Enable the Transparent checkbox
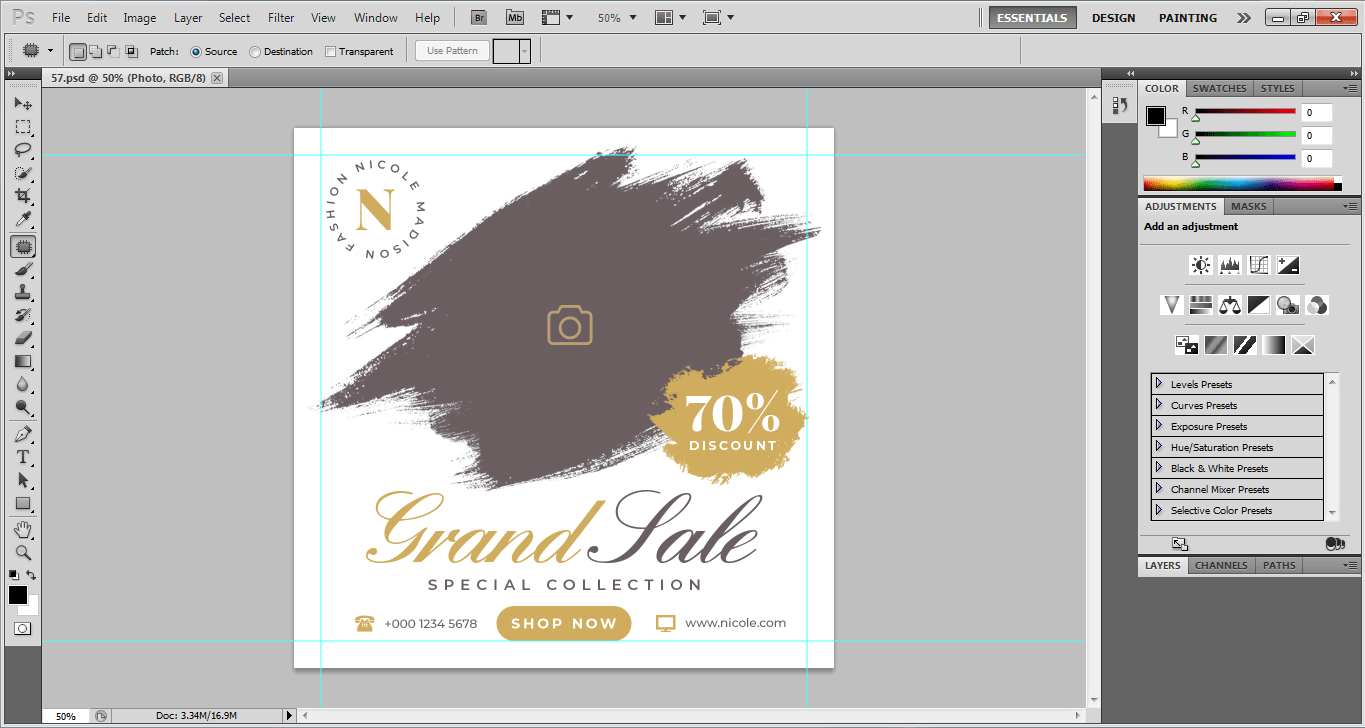 [x=331, y=52]
